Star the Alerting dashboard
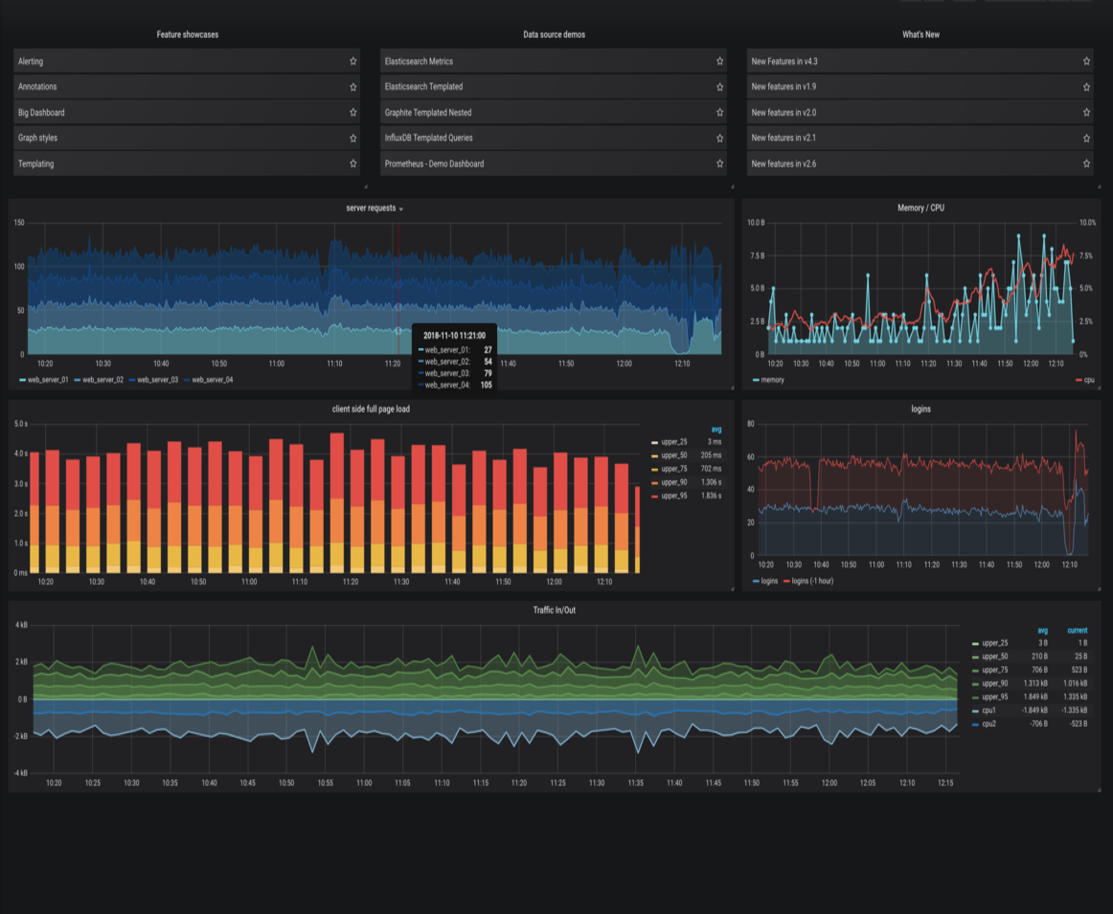This screenshot has width=1113, height=914. [353, 62]
